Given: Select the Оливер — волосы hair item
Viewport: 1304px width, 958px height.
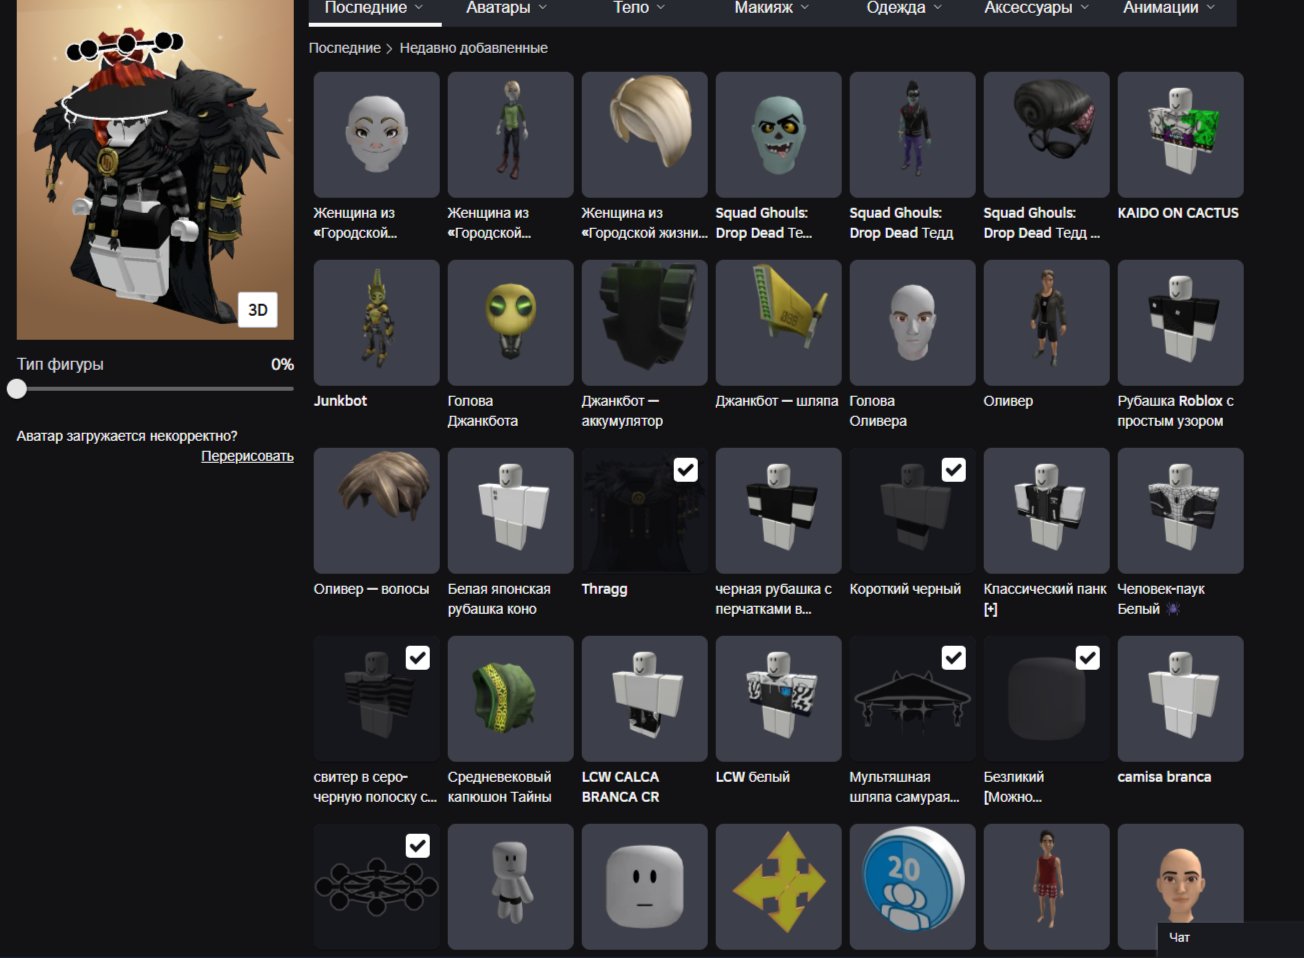Looking at the screenshot, I should (376, 510).
